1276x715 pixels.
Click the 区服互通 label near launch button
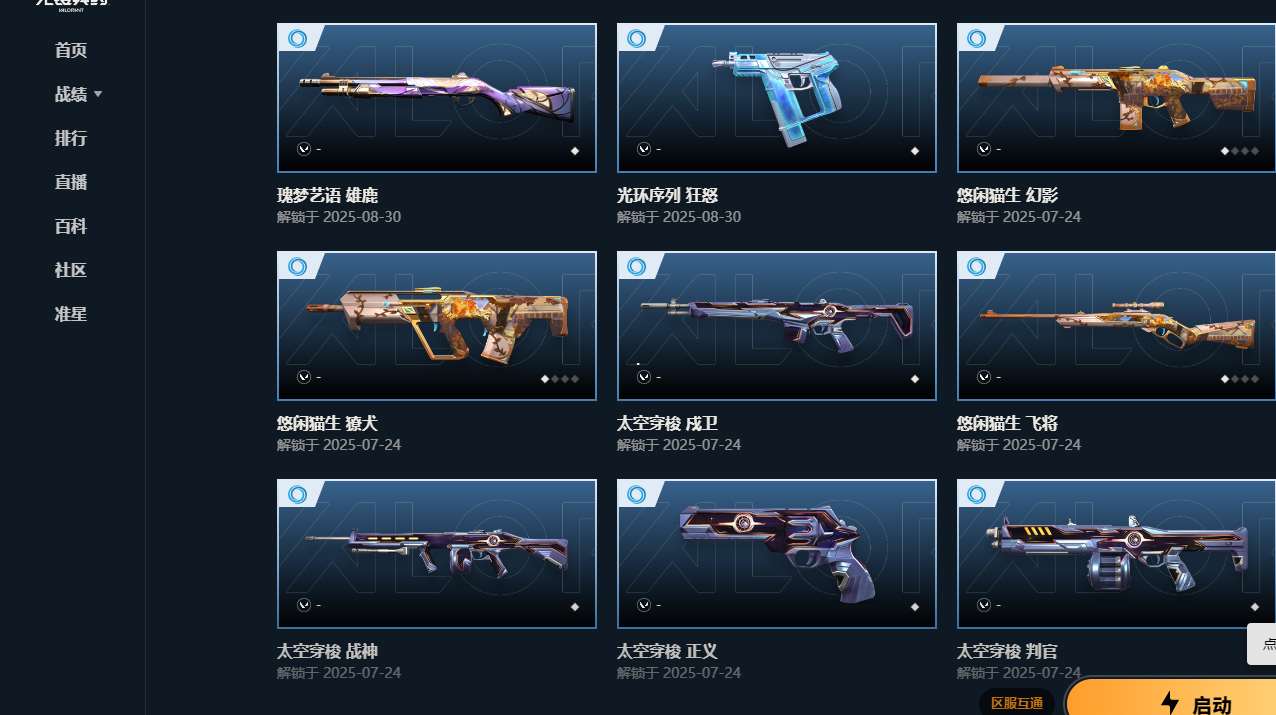[1017, 703]
